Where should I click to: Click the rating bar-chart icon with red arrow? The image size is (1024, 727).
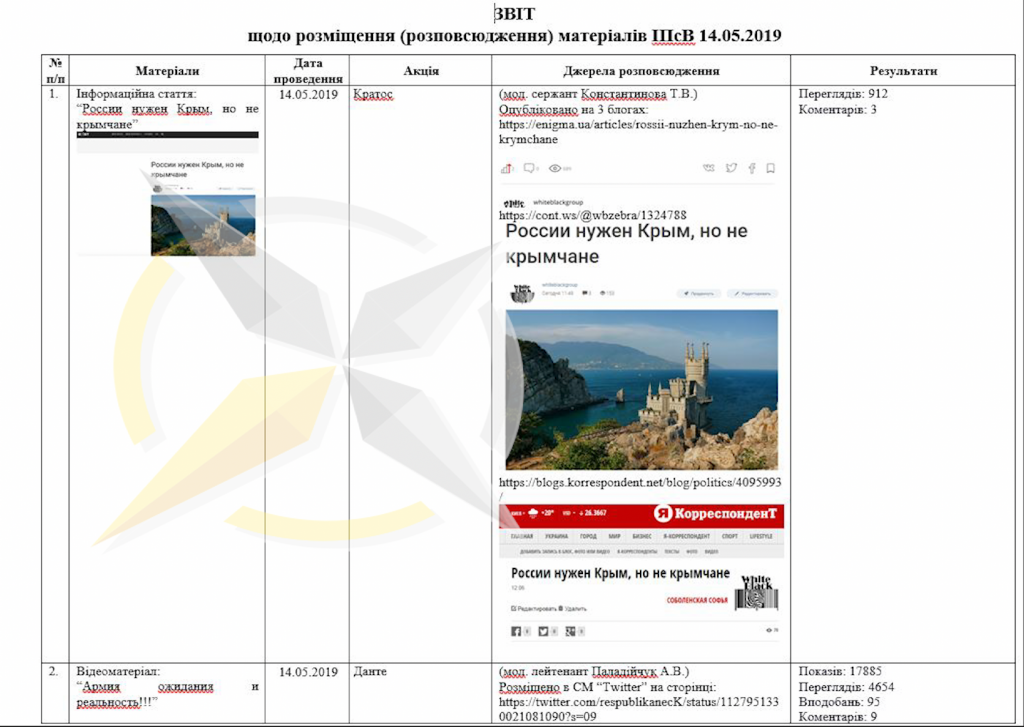click(x=507, y=168)
